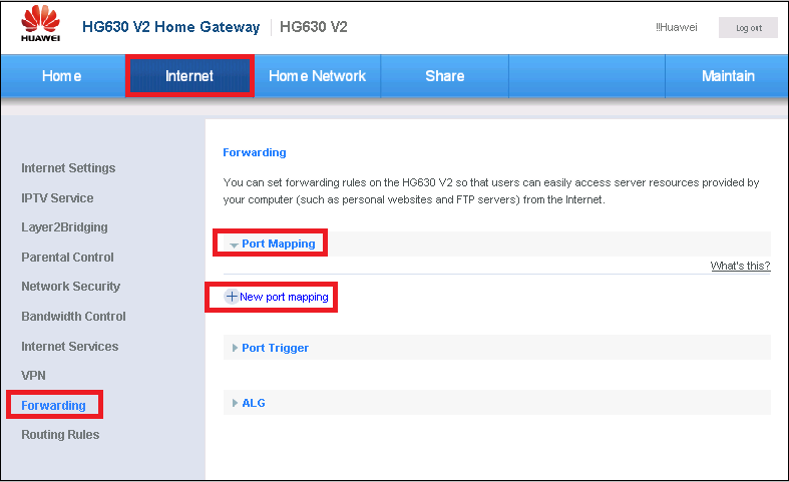Click the plus icon for new port mapping
Screen dimensions: 789x482
click(231, 297)
